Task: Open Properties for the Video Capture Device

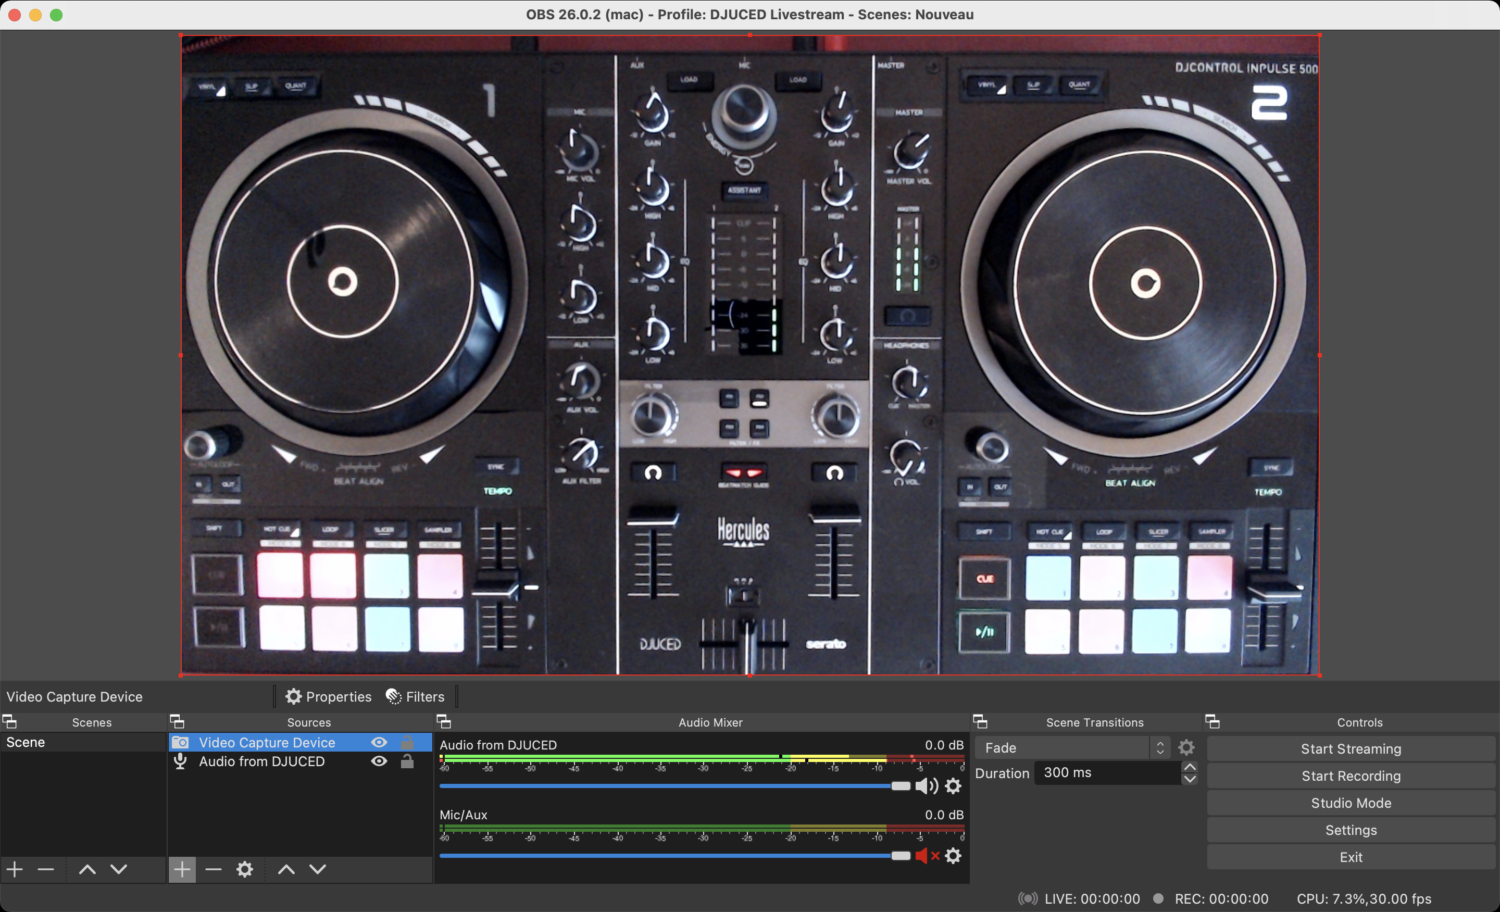Action: [x=328, y=696]
